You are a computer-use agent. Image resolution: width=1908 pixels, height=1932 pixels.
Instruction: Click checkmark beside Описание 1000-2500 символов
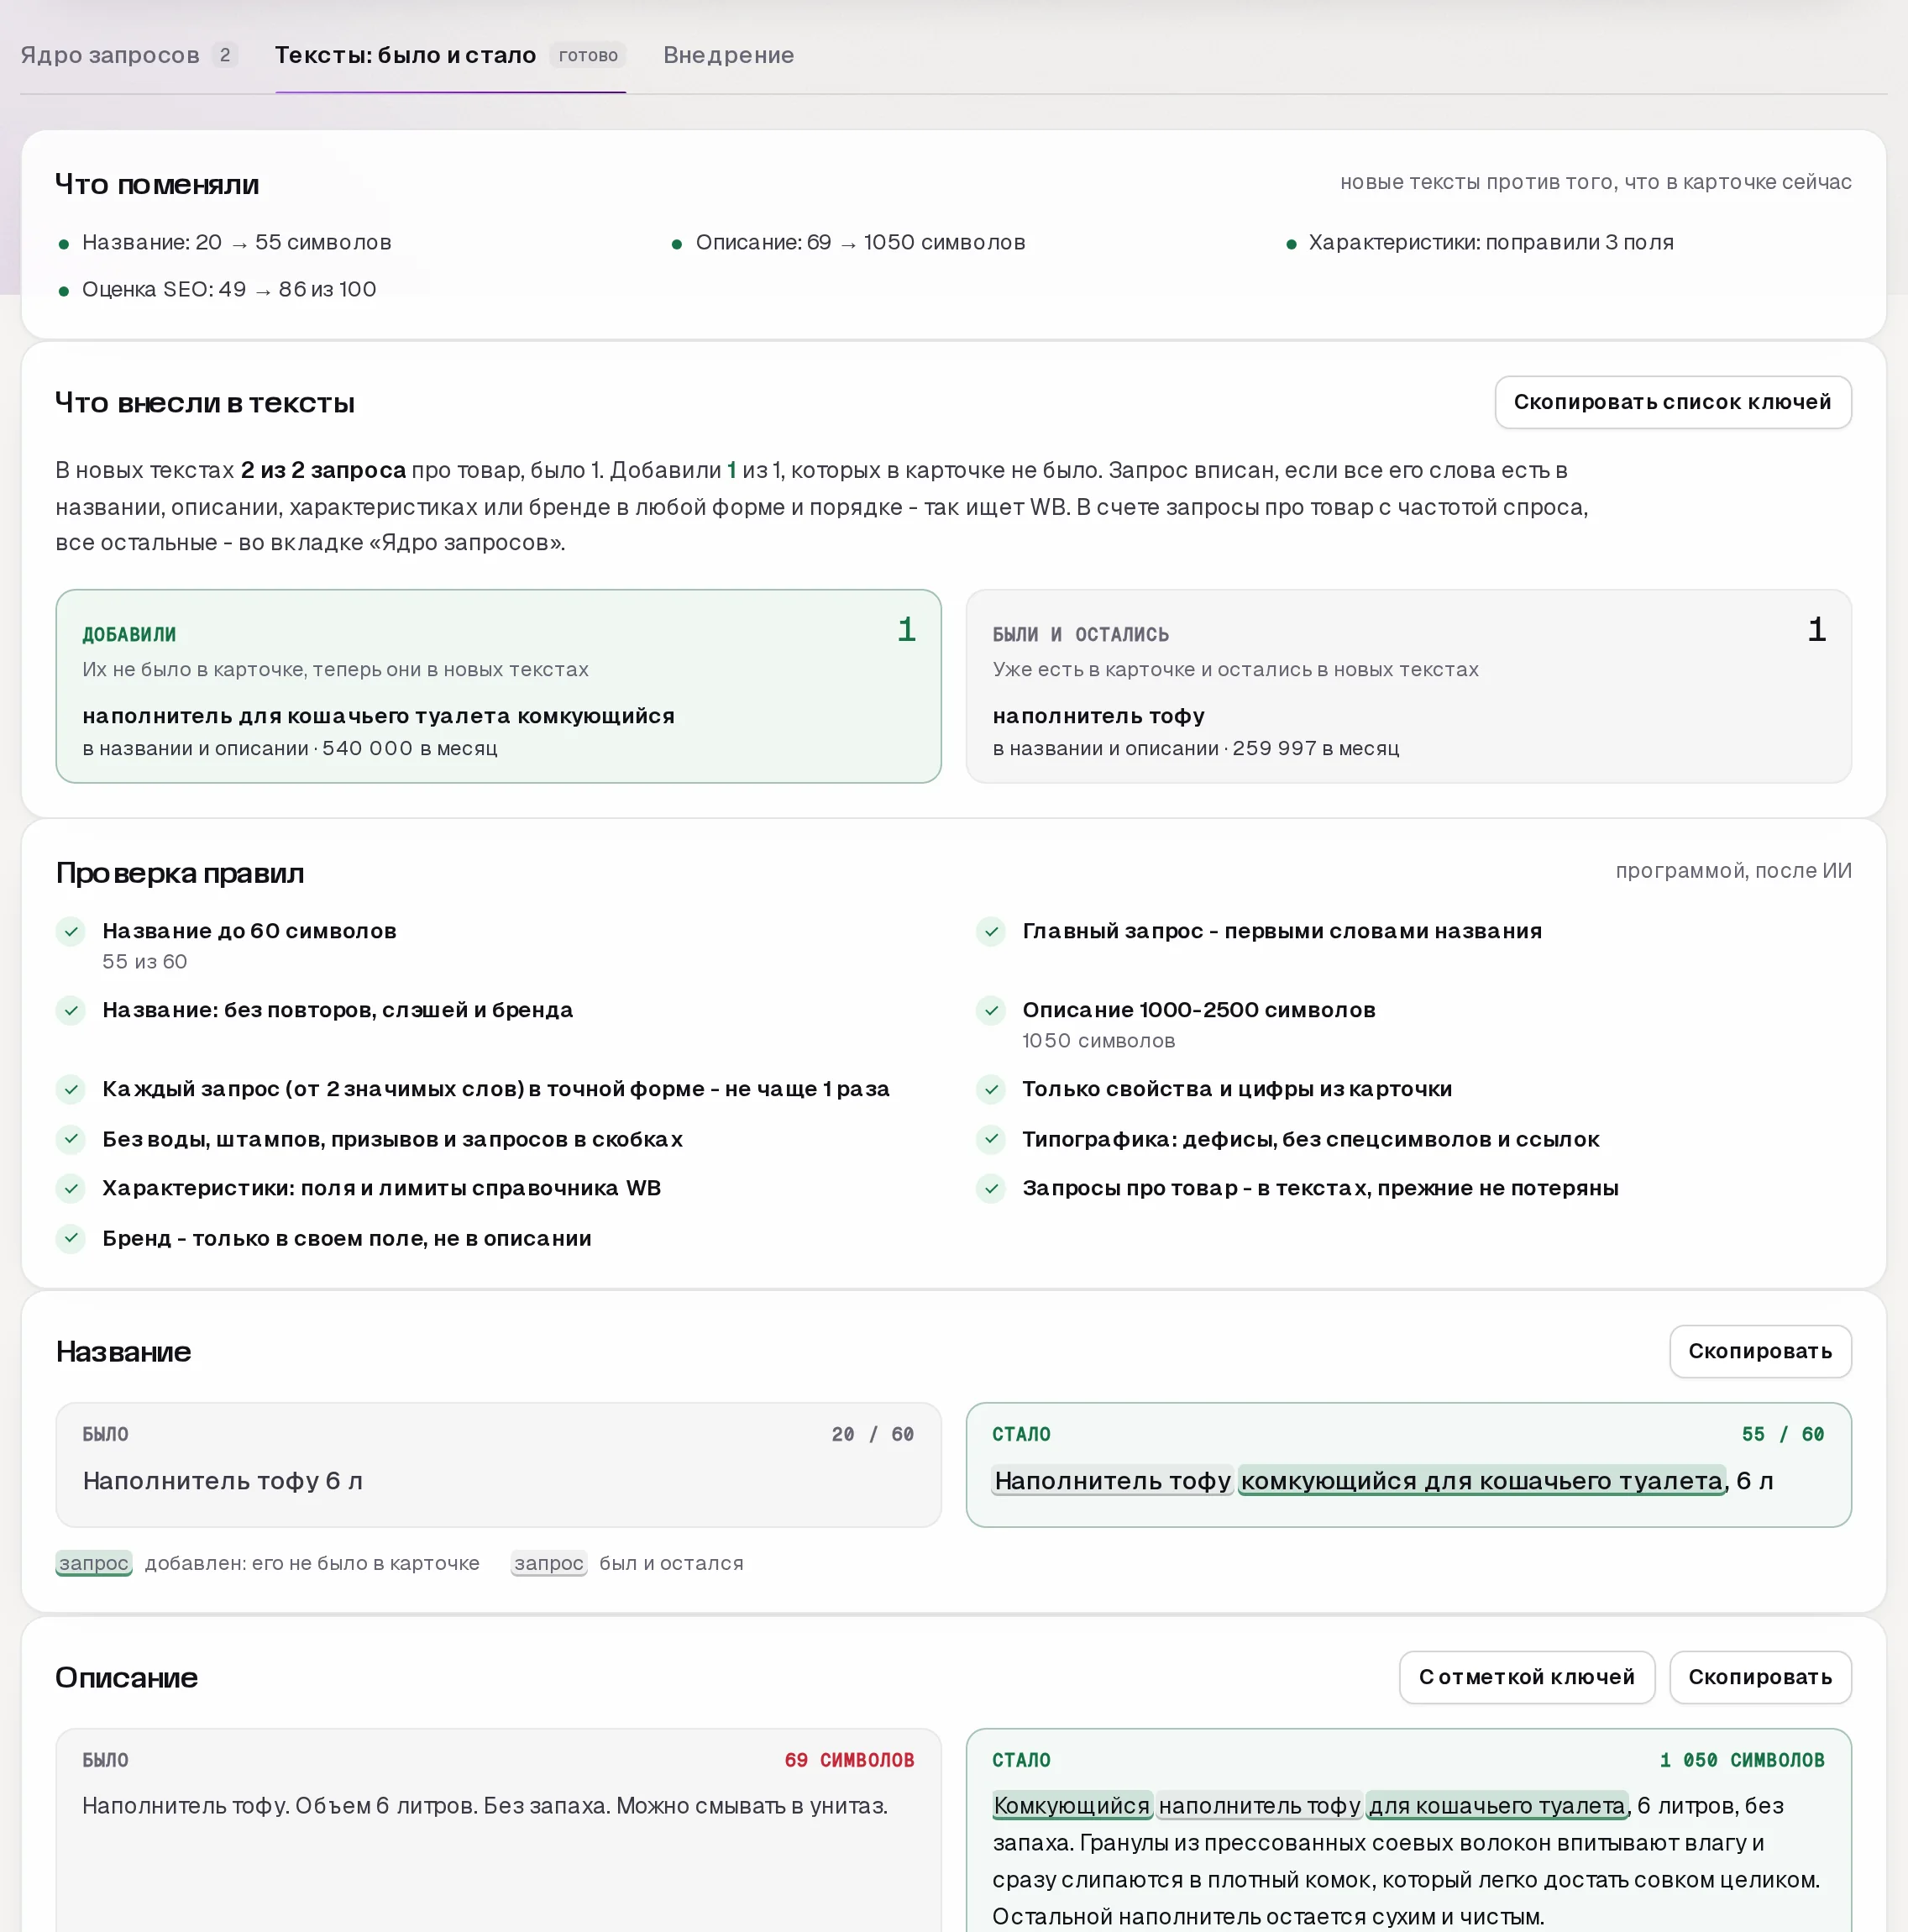pyautogui.click(x=991, y=1011)
